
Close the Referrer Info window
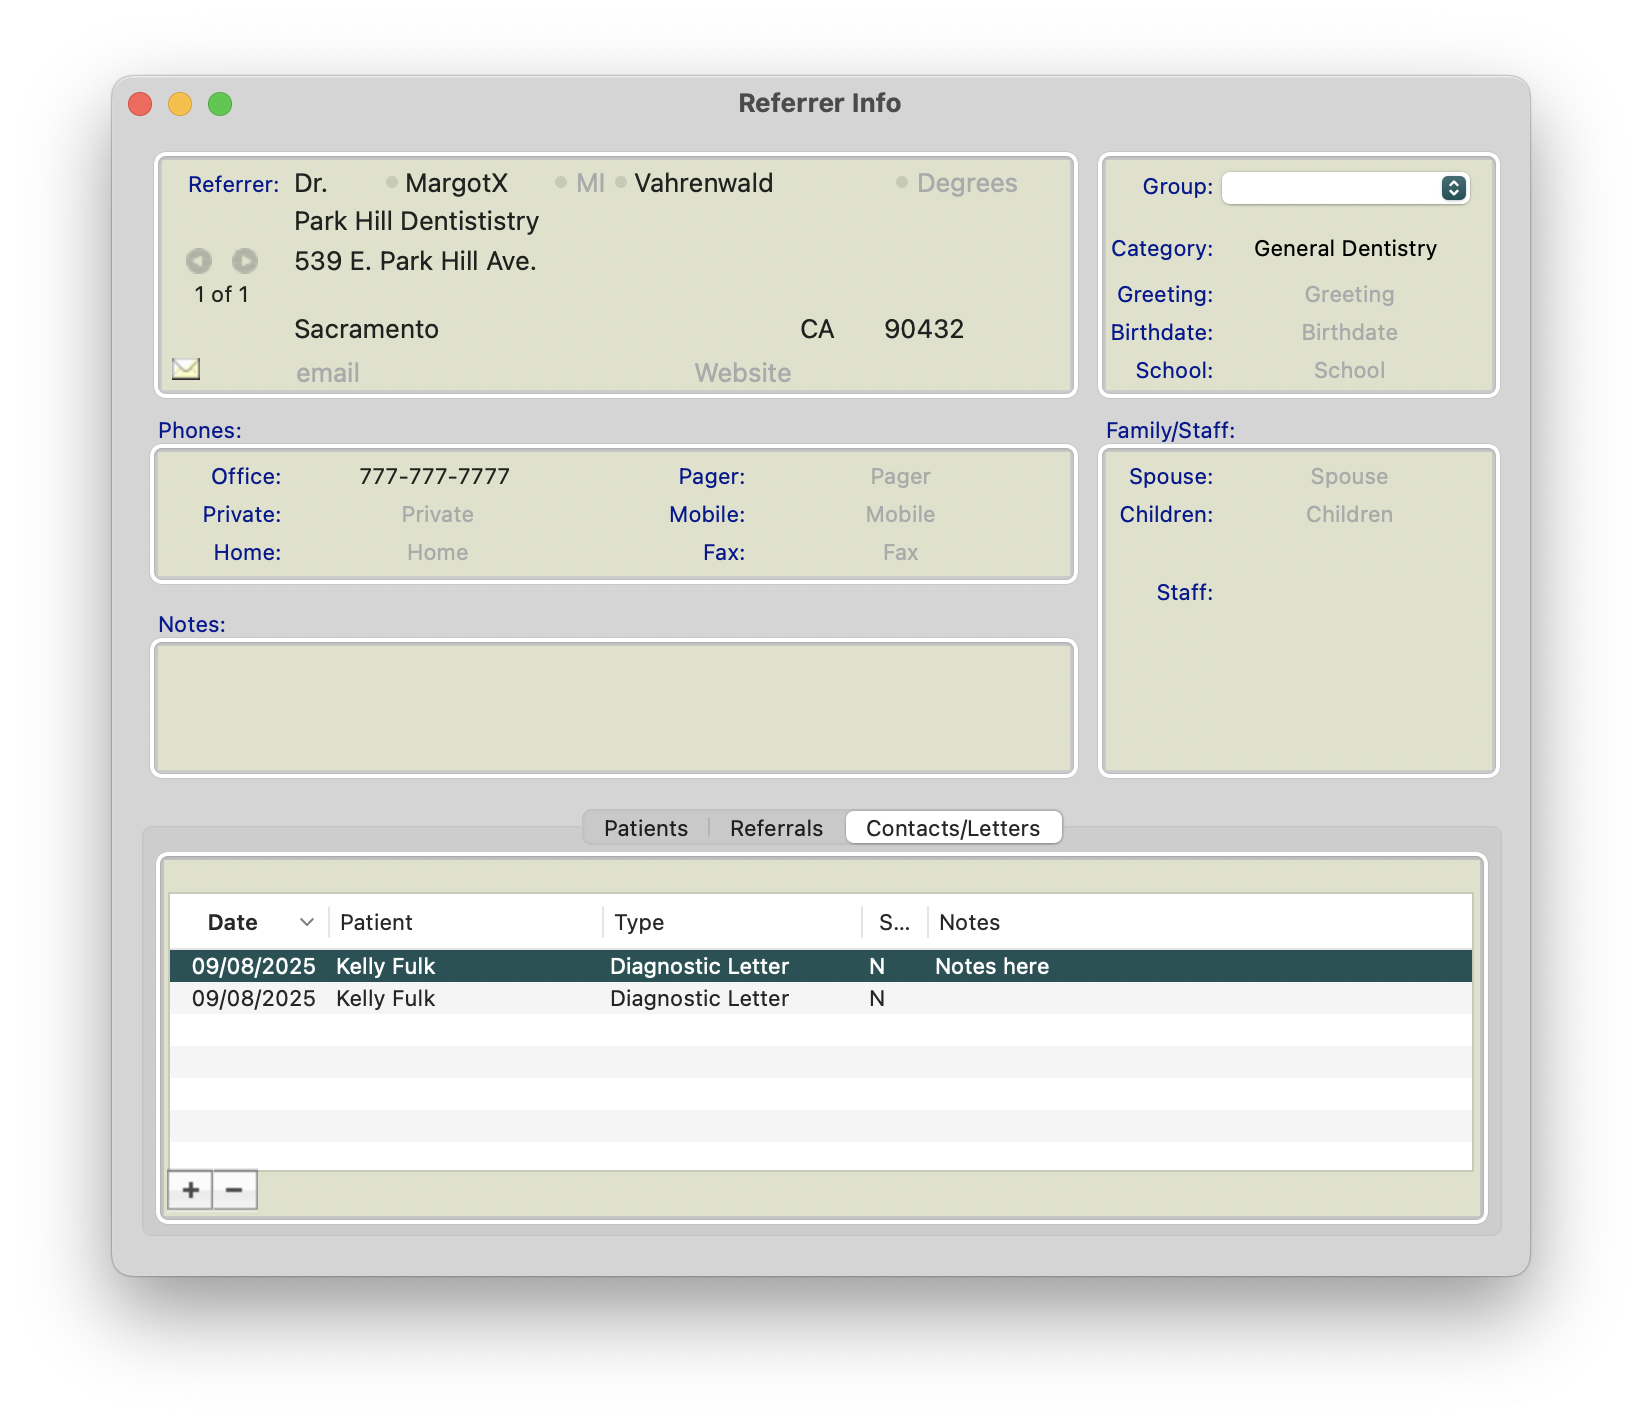pos(140,104)
